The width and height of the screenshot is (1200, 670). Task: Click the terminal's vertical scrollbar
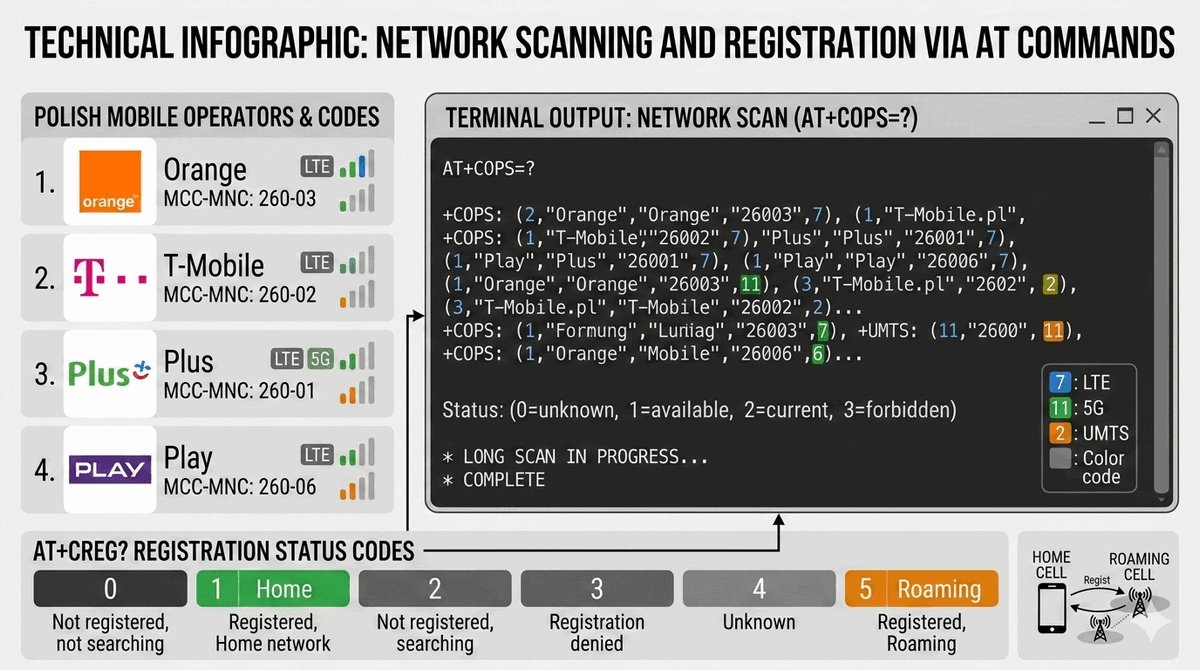[x=1160, y=320]
